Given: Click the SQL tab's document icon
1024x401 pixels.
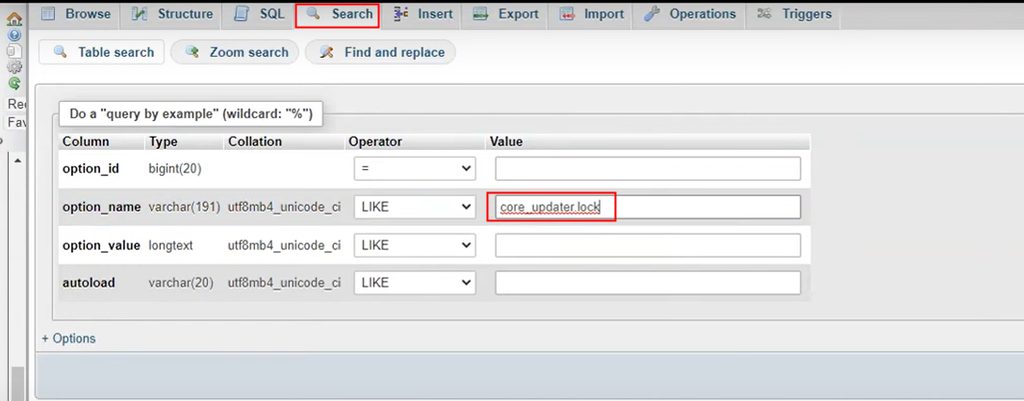Looking at the screenshot, I should click(241, 14).
